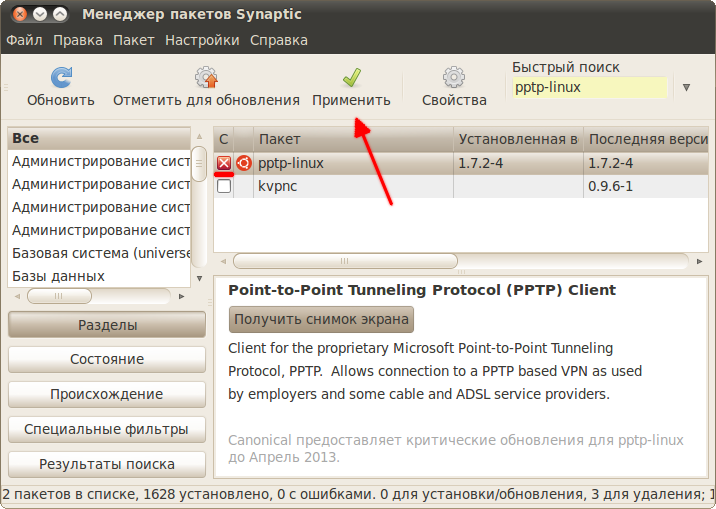Sort by the Последняя версия column header
This screenshot has width=716, height=509.
pos(646,139)
